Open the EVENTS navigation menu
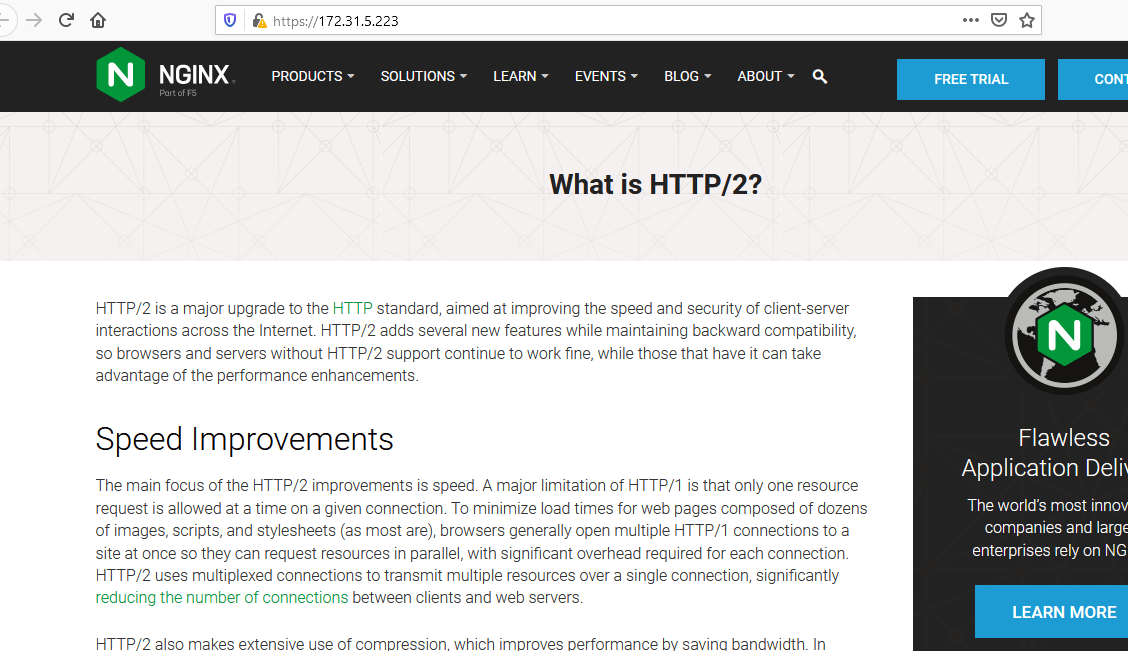This screenshot has width=1128, height=651. pos(606,76)
